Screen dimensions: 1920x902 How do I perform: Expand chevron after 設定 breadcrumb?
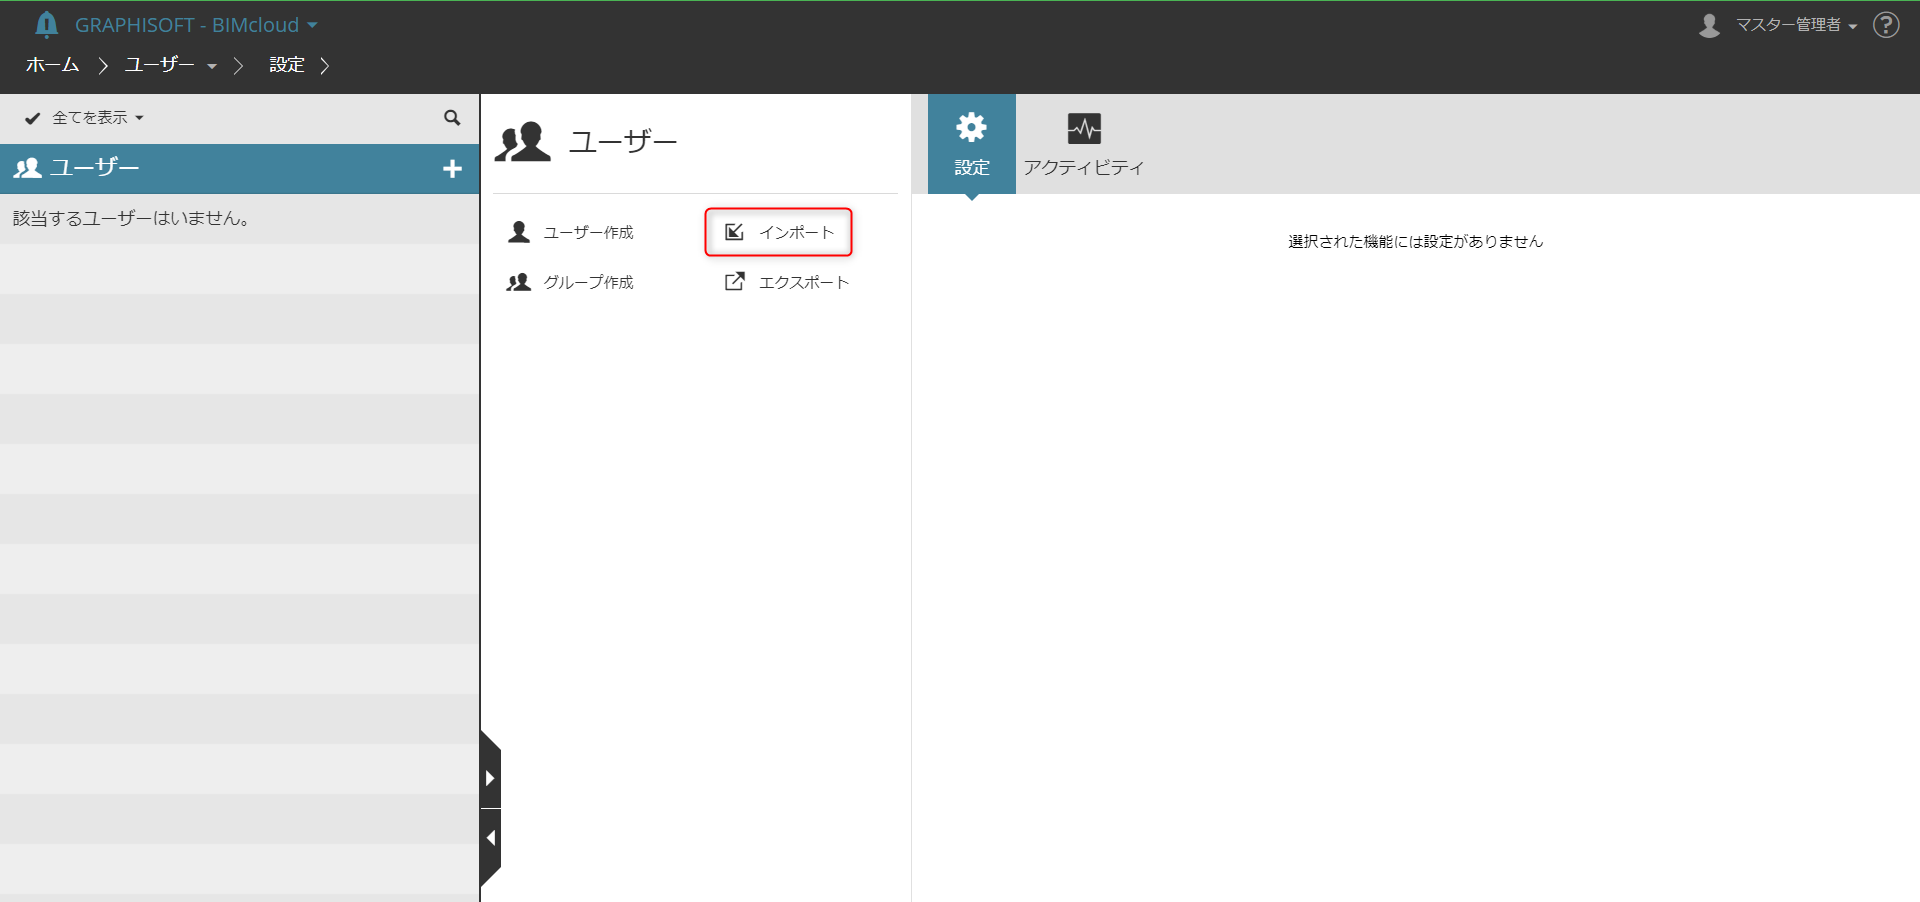pos(325,66)
